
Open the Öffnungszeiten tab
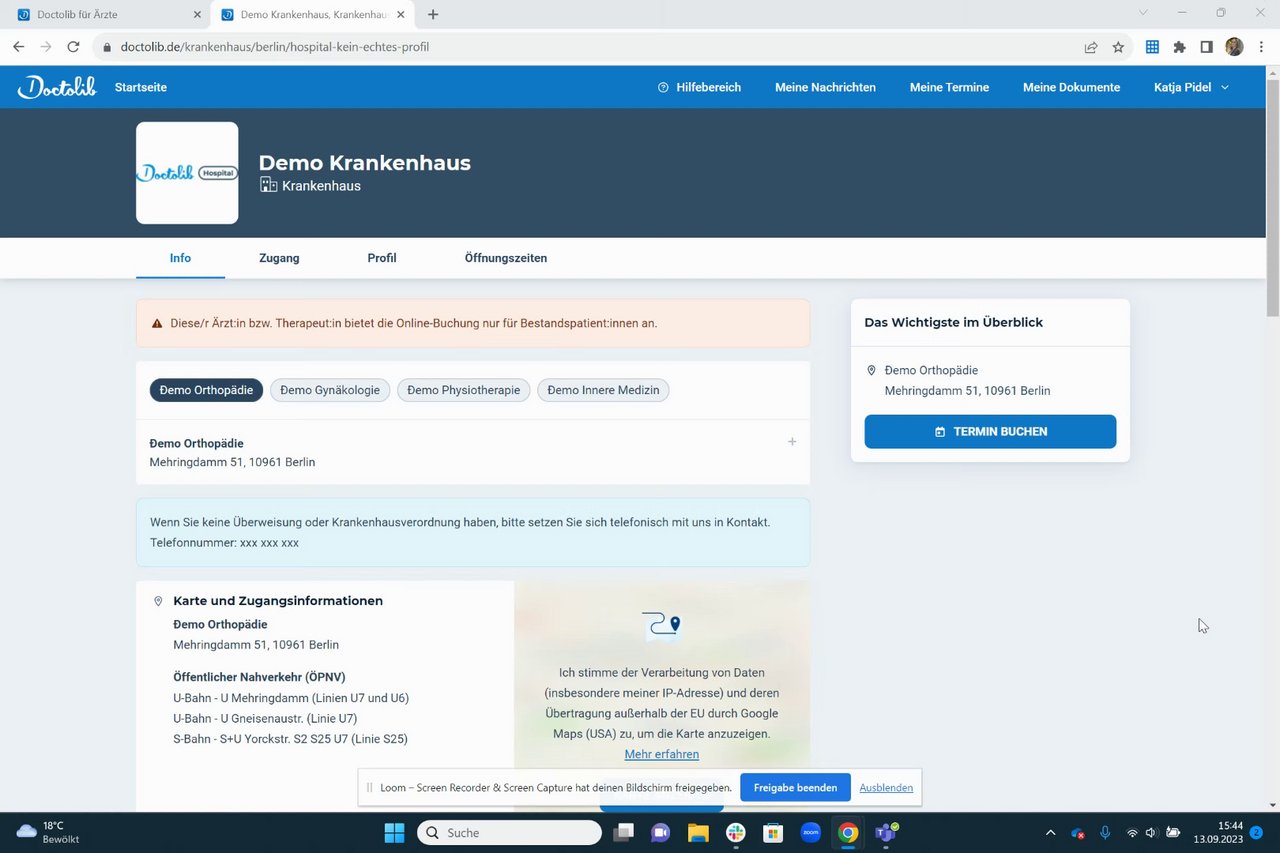tap(506, 258)
